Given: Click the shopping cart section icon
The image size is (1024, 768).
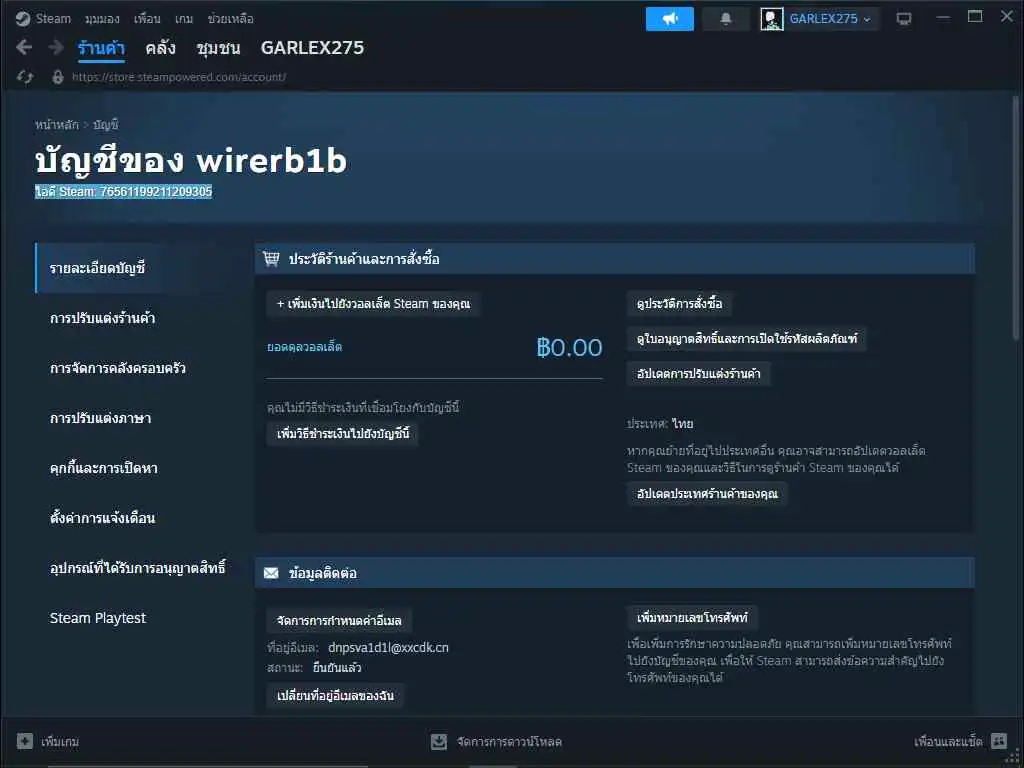Looking at the screenshot, I should click(x=271, y=259).
